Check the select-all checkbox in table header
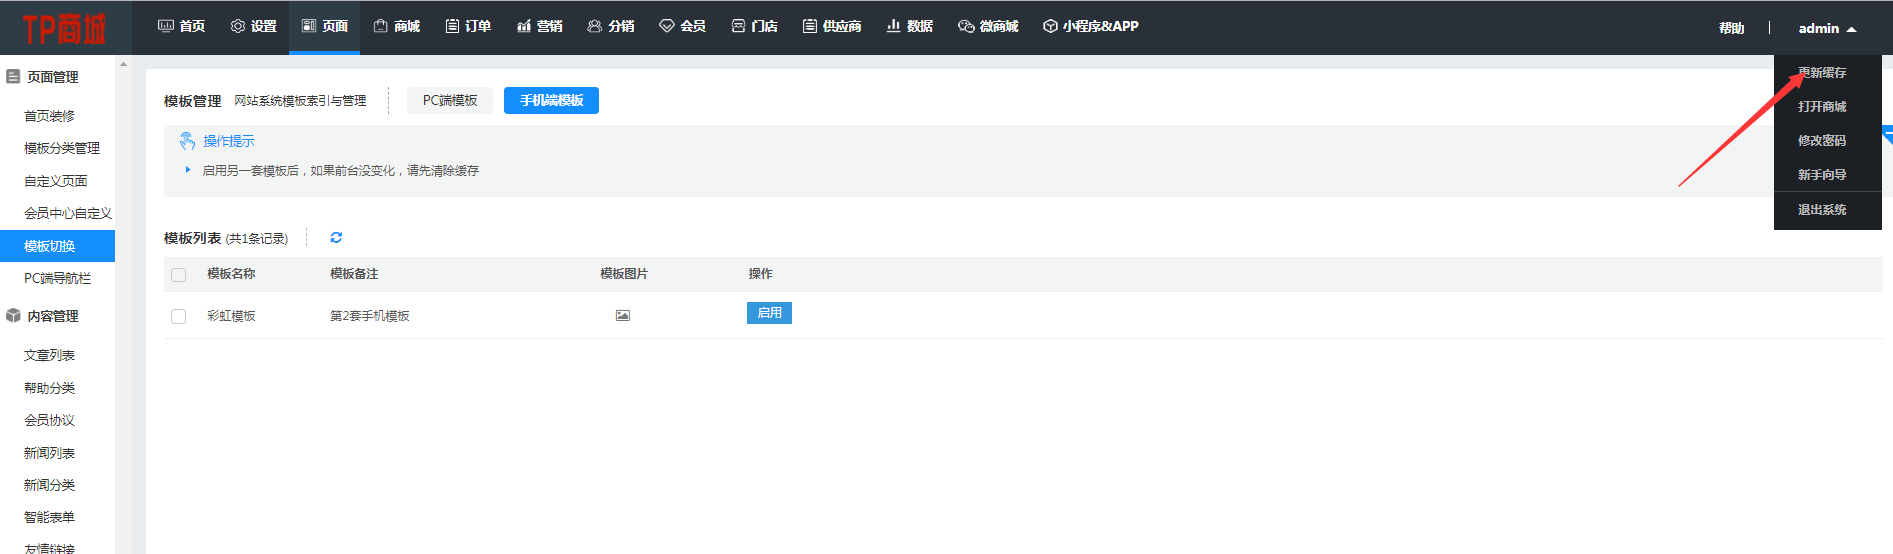 click(x=179, y=275)
